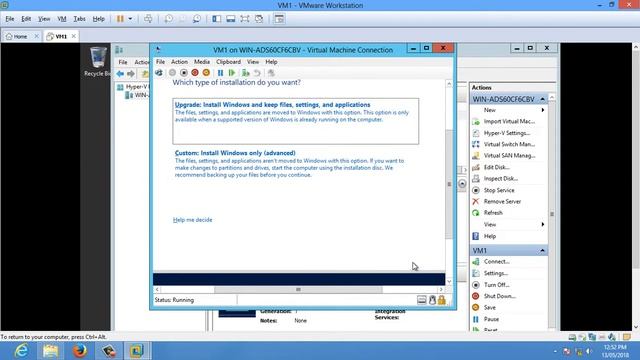The height and width of the screenshot is (360, 640).
Task: Click the red Shut Down icon in VM Connection toolbar
Action: 195,73
